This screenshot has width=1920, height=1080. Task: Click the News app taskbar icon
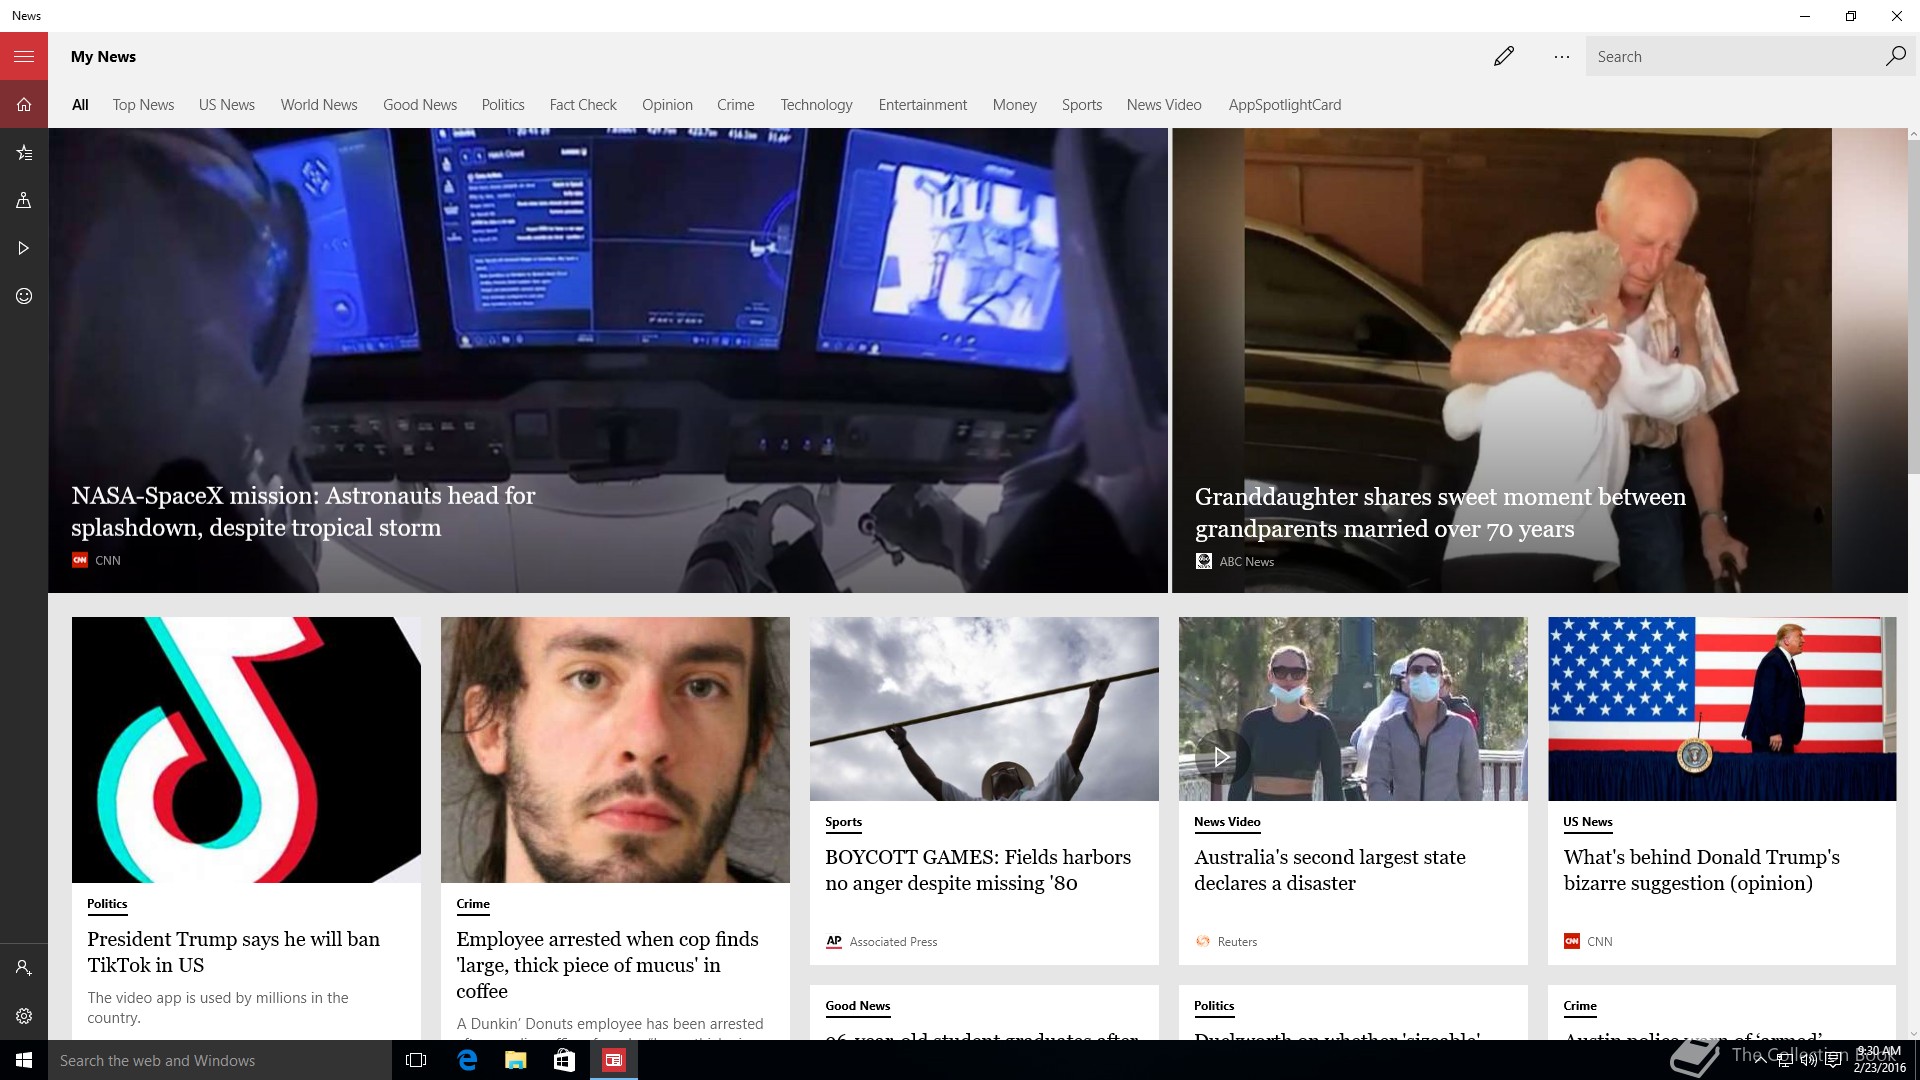614,1060
